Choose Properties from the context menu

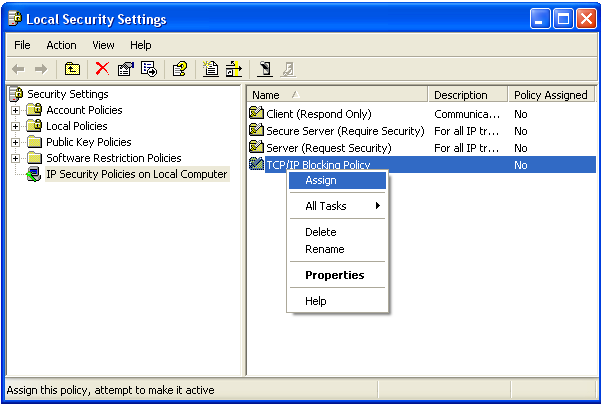pyautogui.click(x=337, y=275)
